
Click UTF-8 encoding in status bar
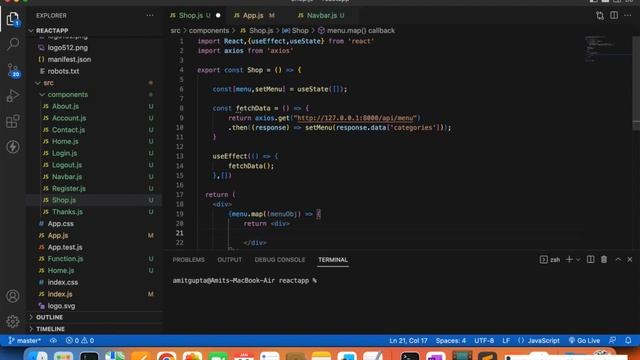tap(484, 340)
